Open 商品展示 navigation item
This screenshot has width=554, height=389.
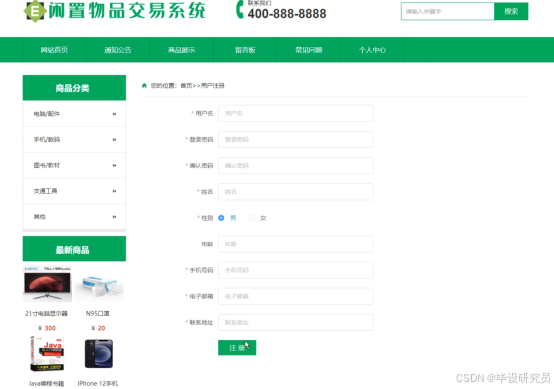click(x=181, y=50)
